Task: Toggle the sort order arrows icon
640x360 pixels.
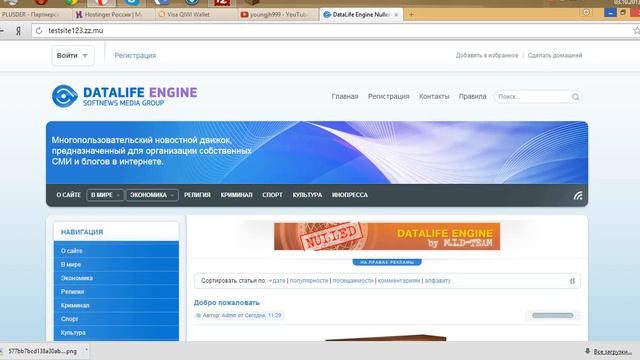Action: click(x=572, y=281)
